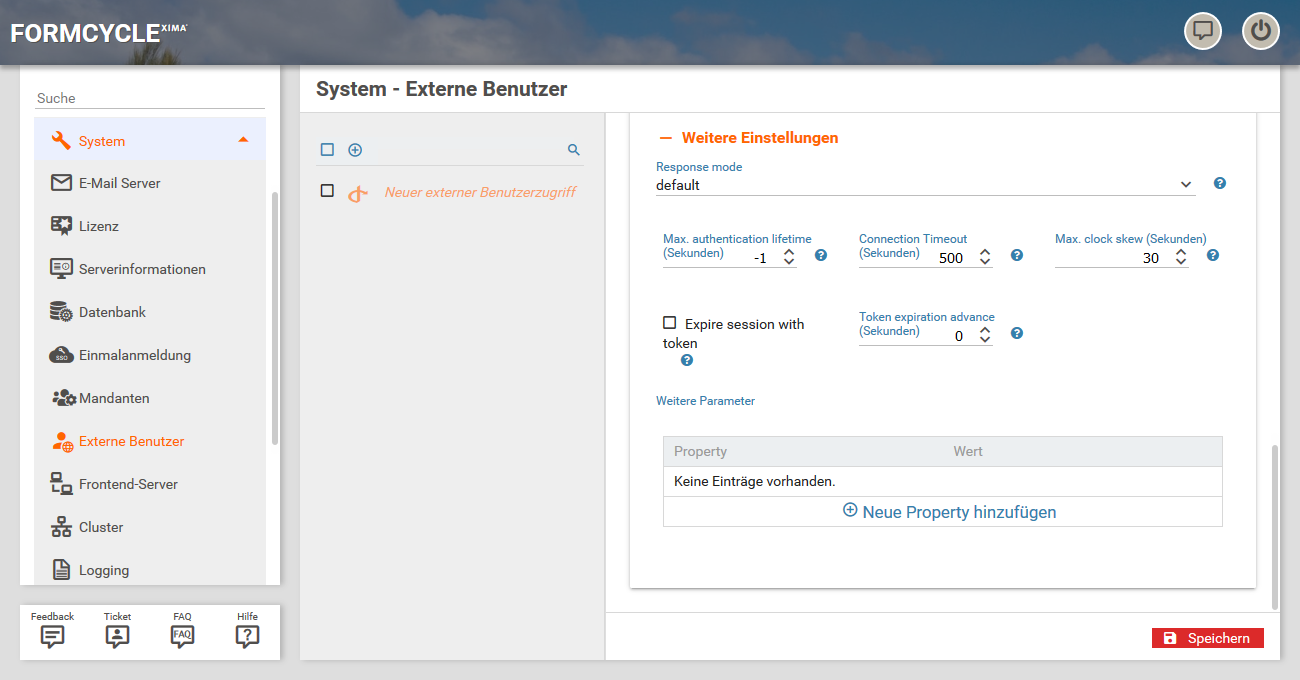Tick checkbox beside Neuer externer Benutzerzugriff

[x=327, y=191]
